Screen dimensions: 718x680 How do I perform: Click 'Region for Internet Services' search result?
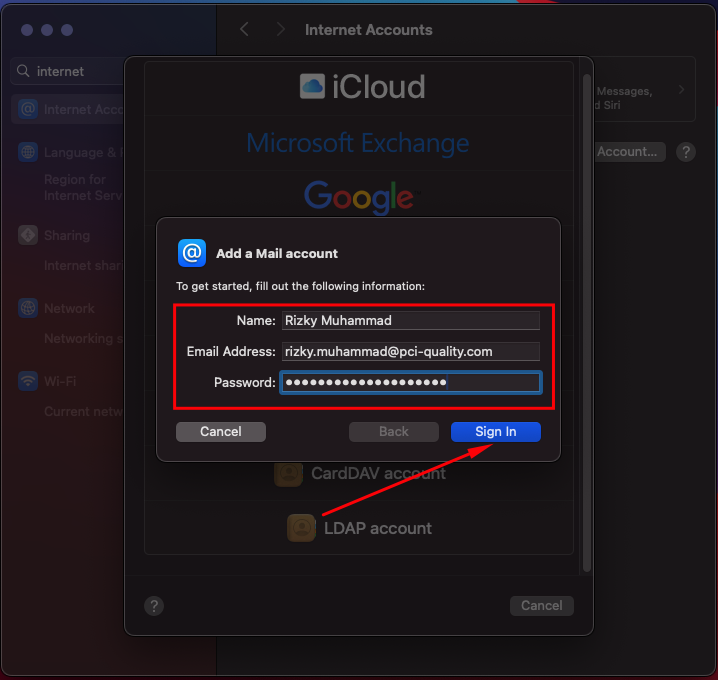click(83, 188)
